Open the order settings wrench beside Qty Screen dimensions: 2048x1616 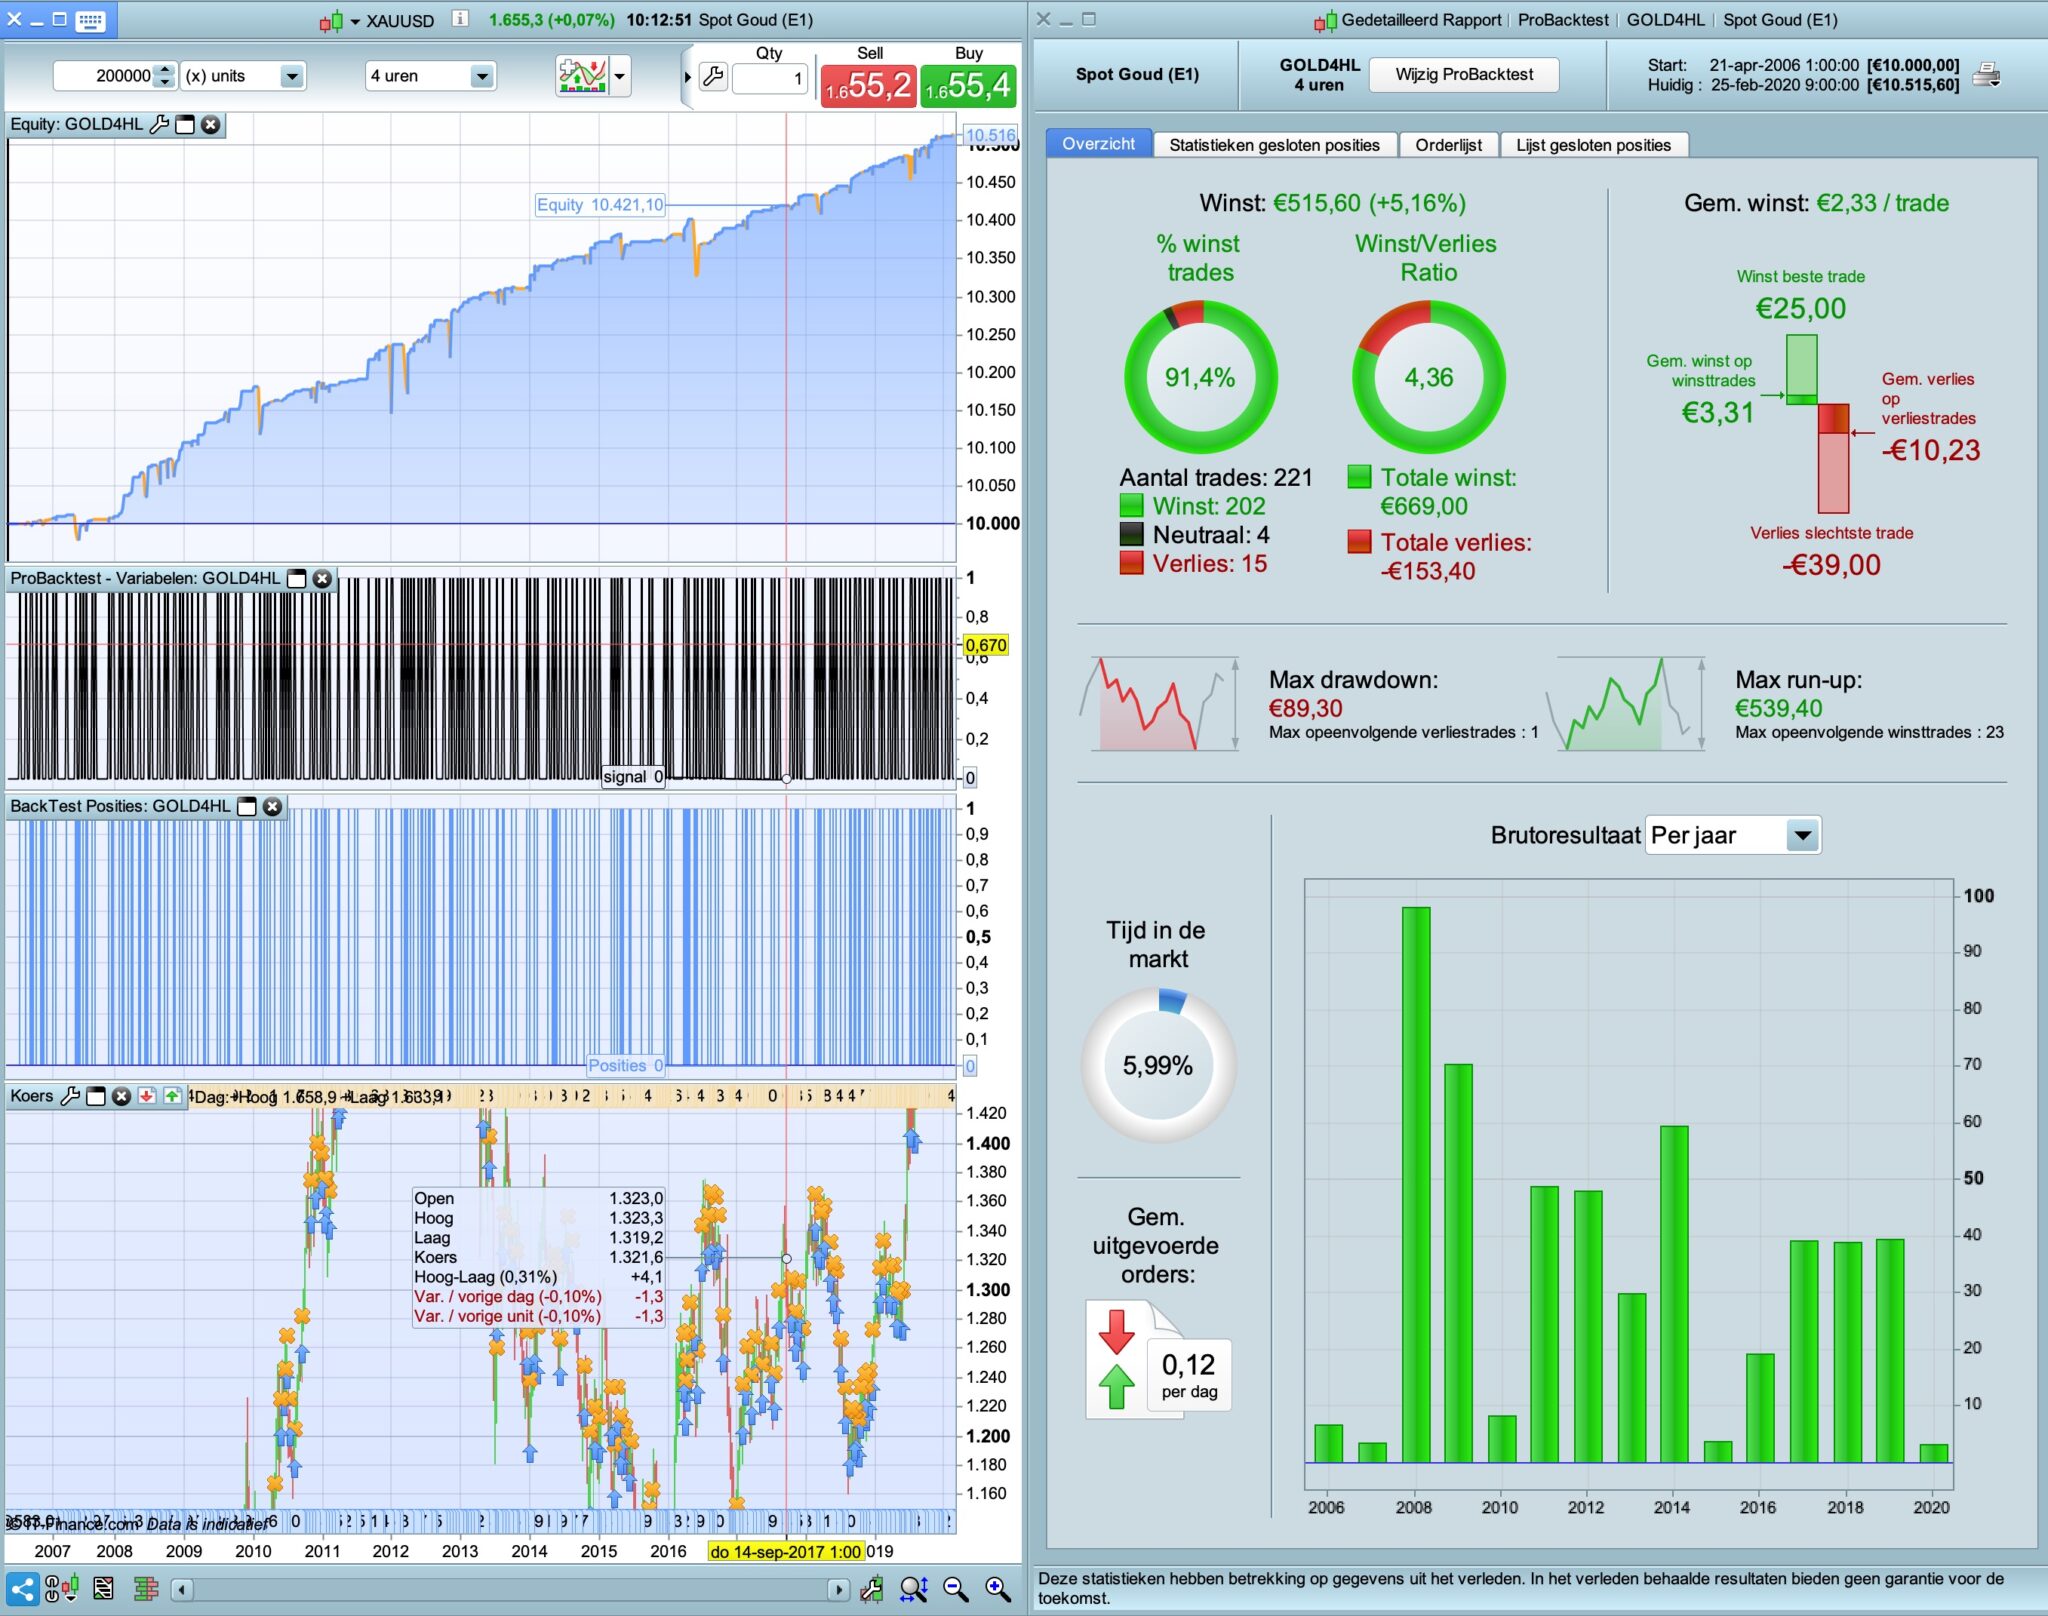tap(713, 77)
